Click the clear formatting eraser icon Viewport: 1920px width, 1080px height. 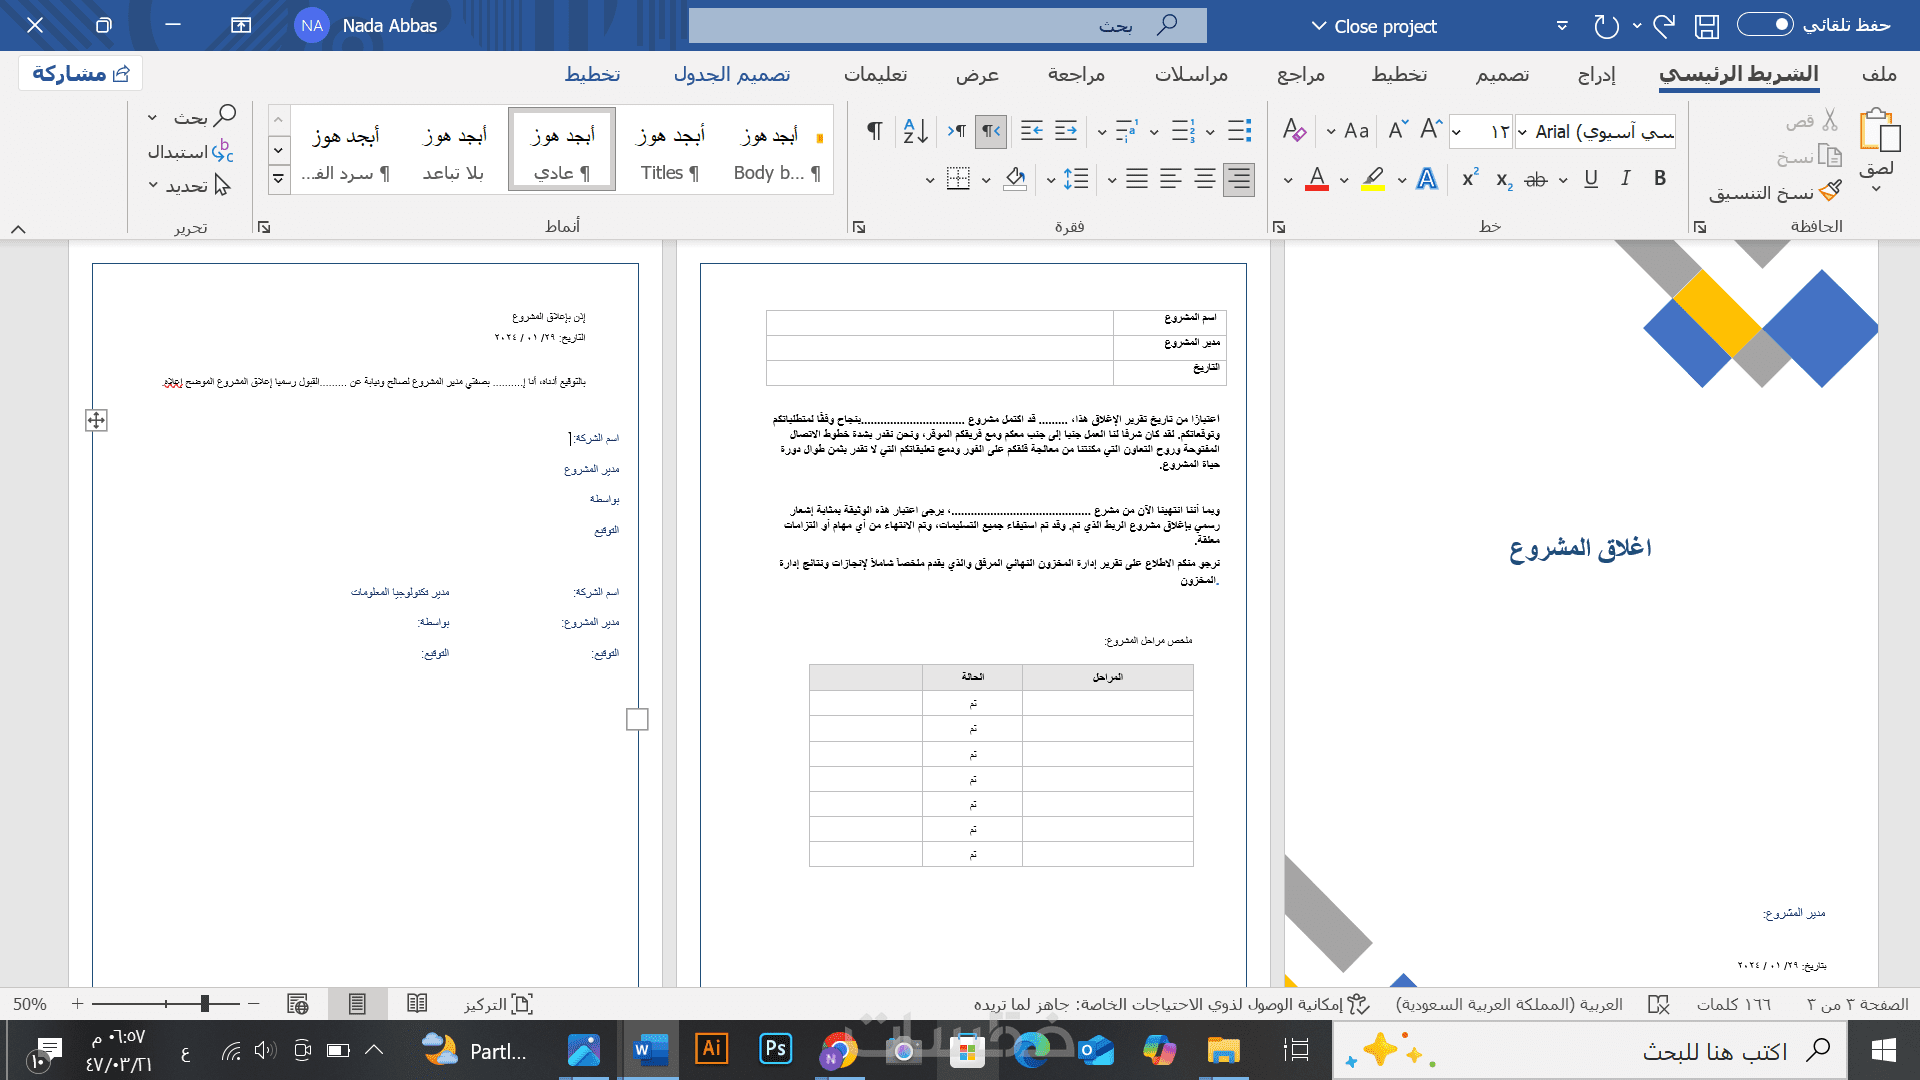click(1294, 131)
